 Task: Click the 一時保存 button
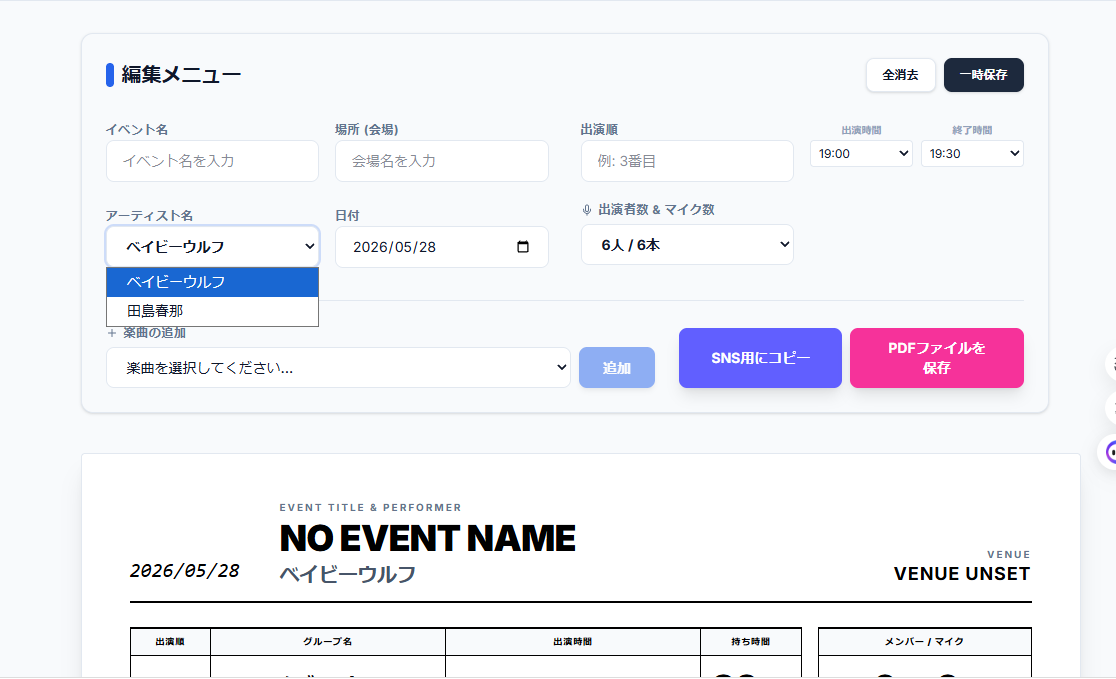[984, 75]
